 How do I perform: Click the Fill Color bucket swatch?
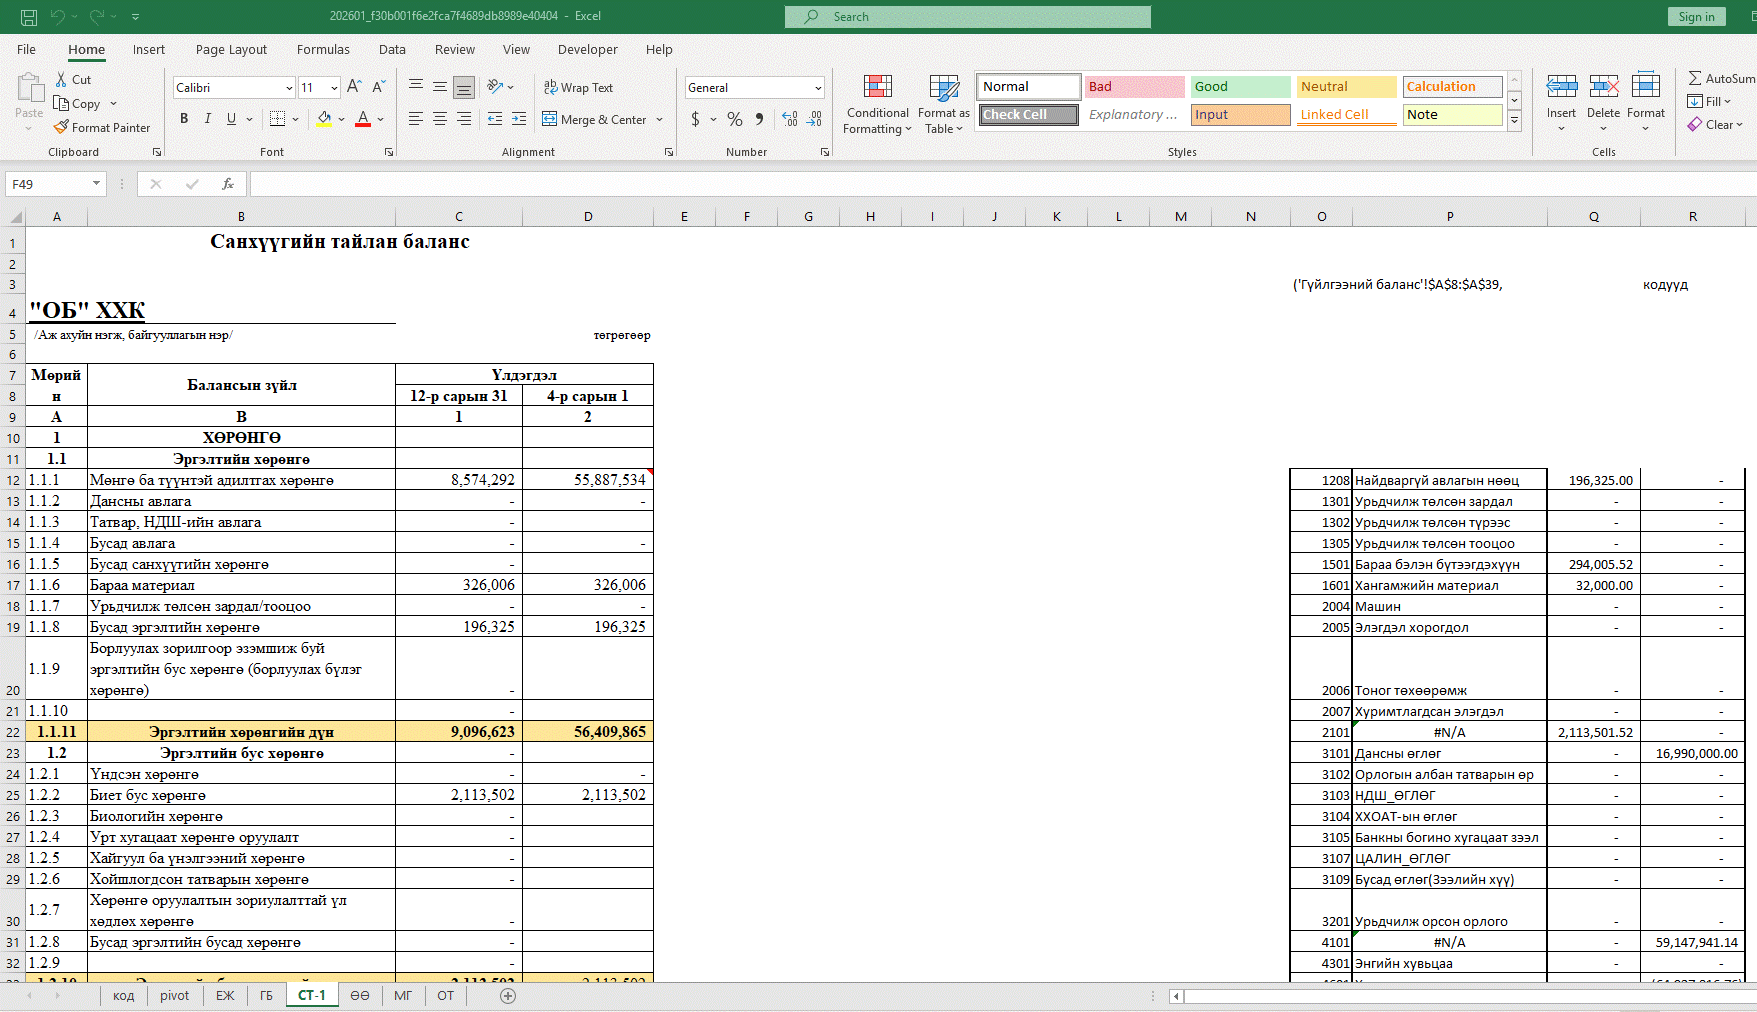324,119
